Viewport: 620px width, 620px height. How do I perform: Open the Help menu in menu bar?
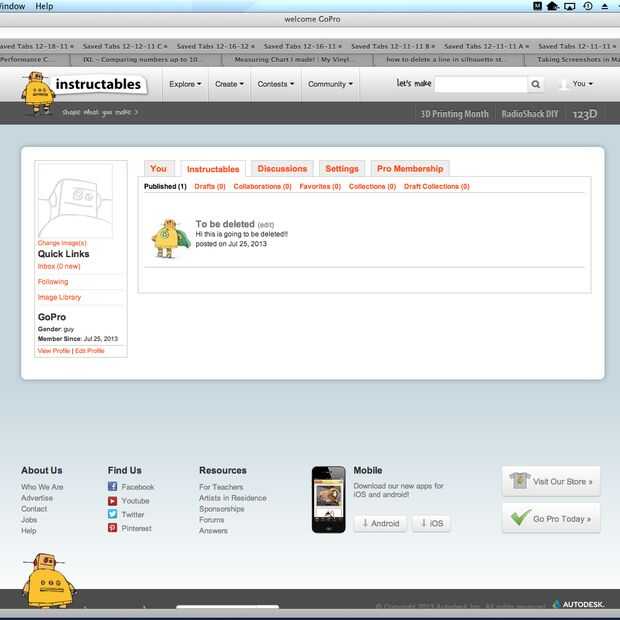pos(44,6)
